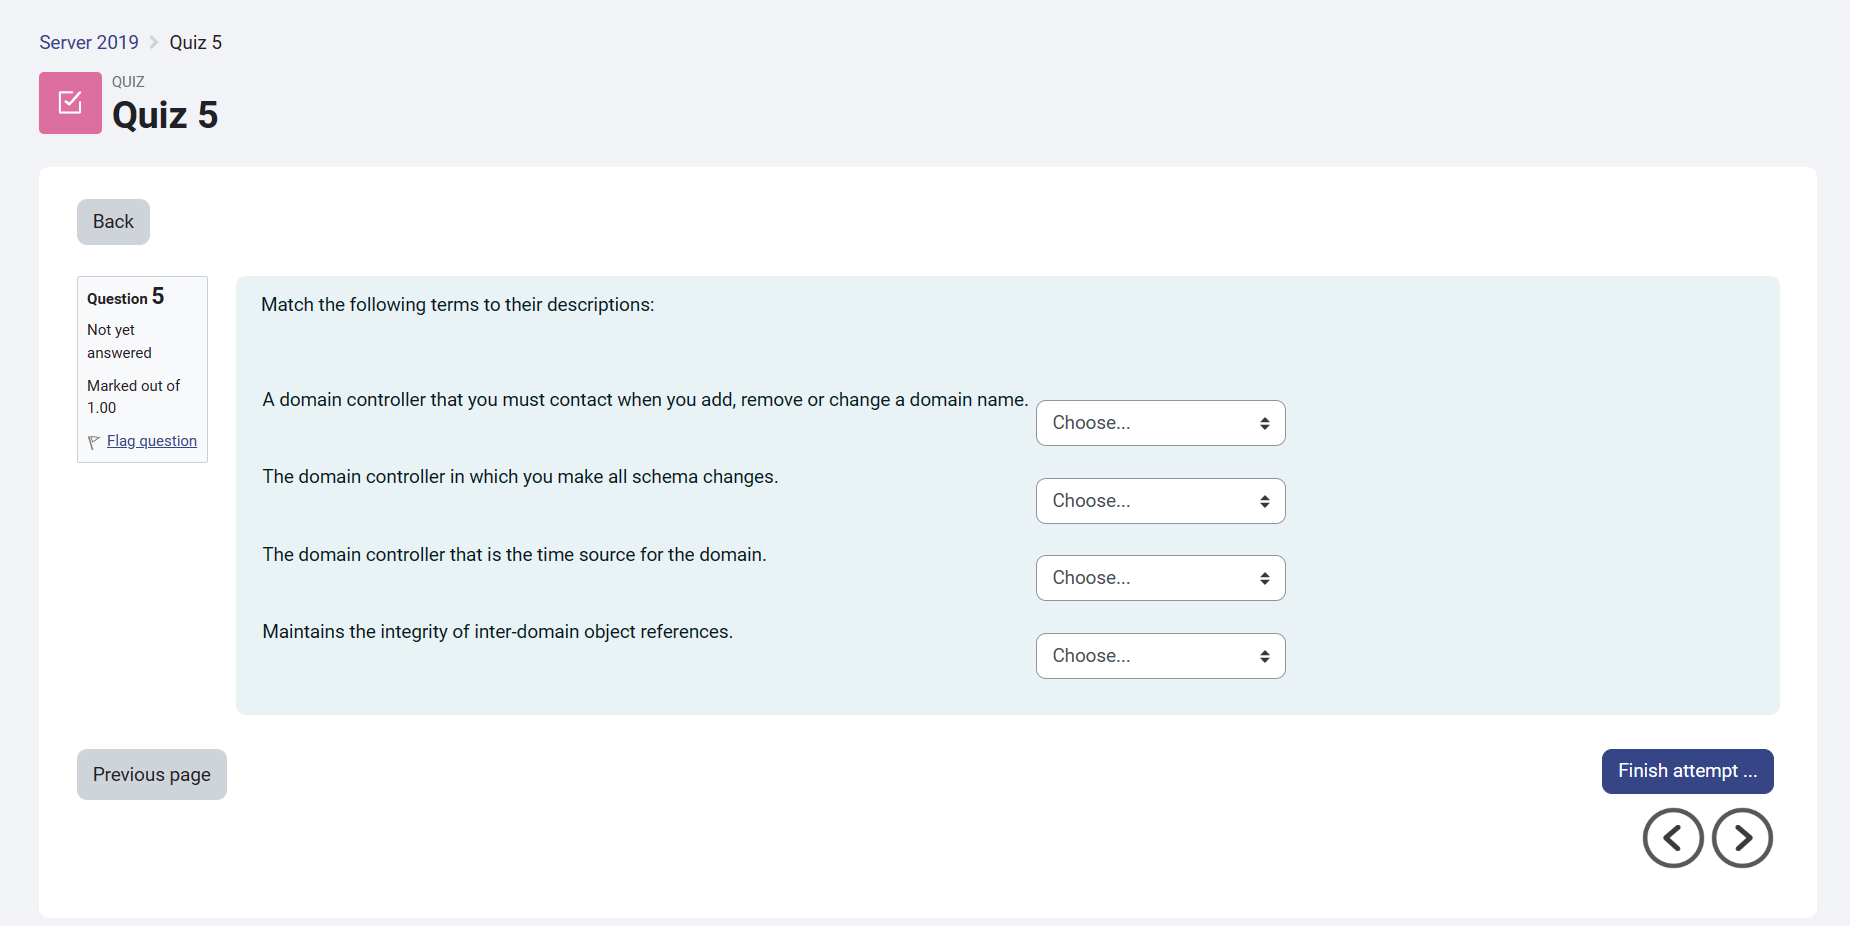Open the Choose dropdown for the time source question
Screen dimensions: 1850x926
1150,577
